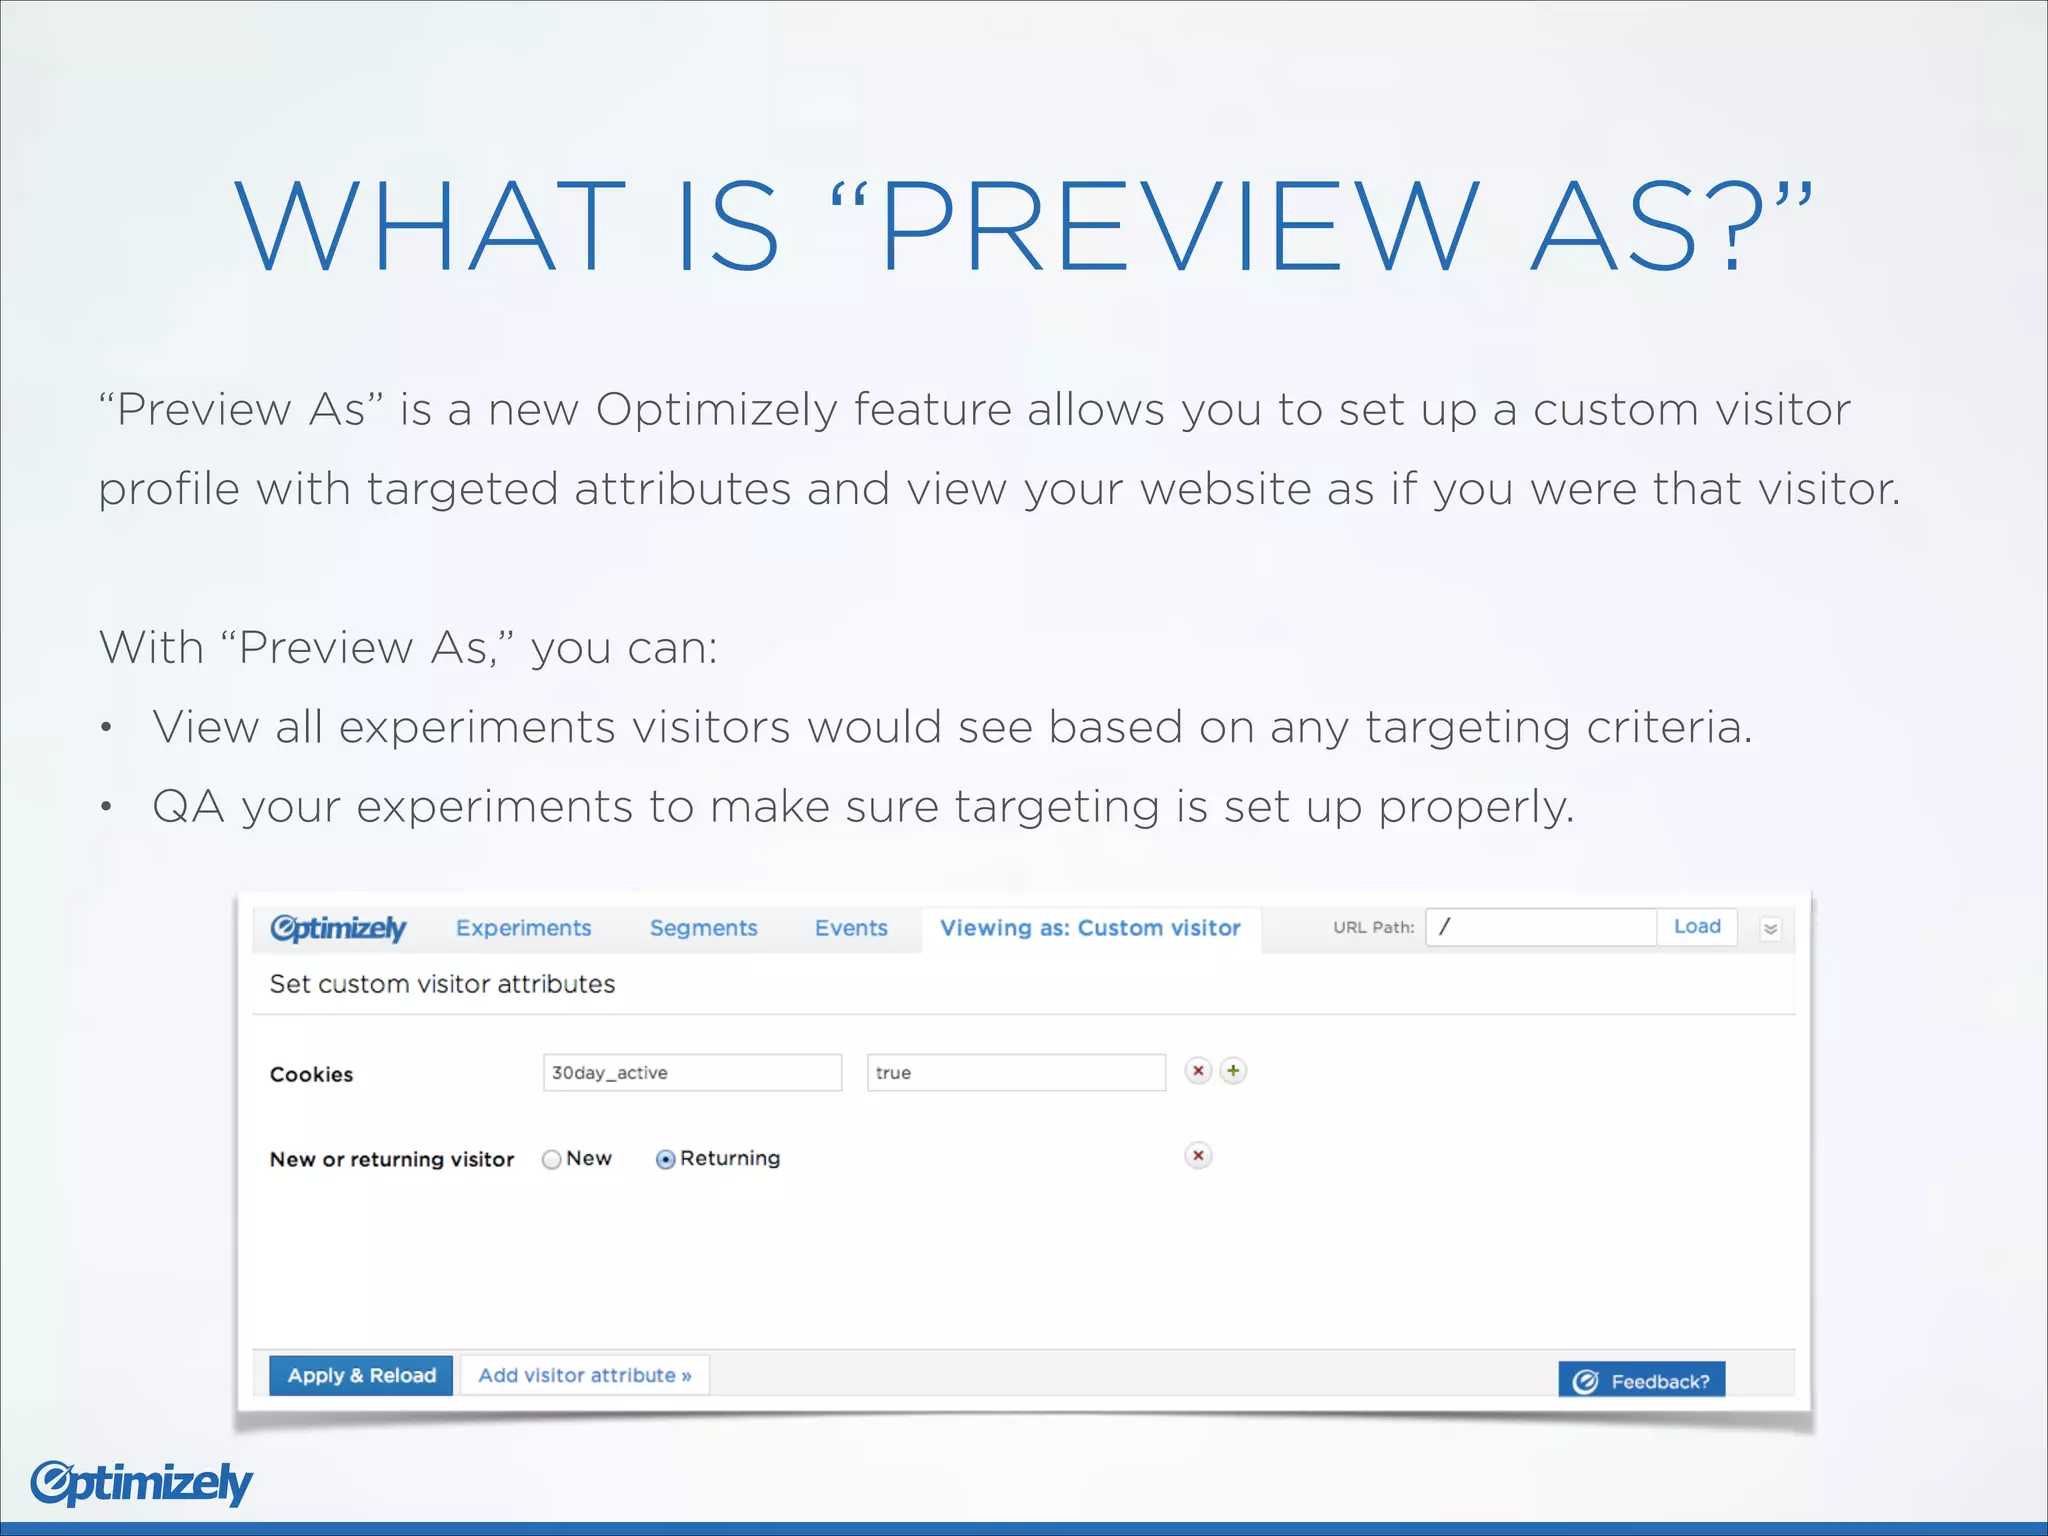Image resolution: width=2048 pixels, height=1536 pixels.
Task: Remove the 30day_active cookie row
Action: [1197, 1071]
